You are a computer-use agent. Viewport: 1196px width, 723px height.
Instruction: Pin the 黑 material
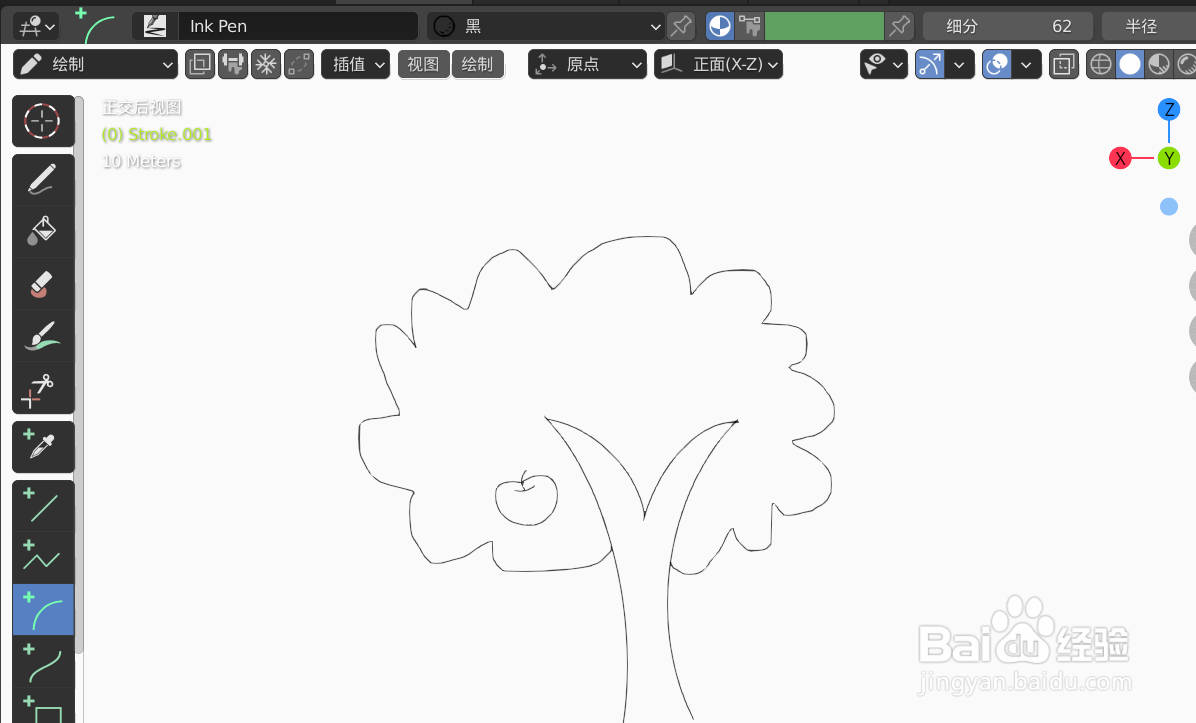tap(681, 26)
